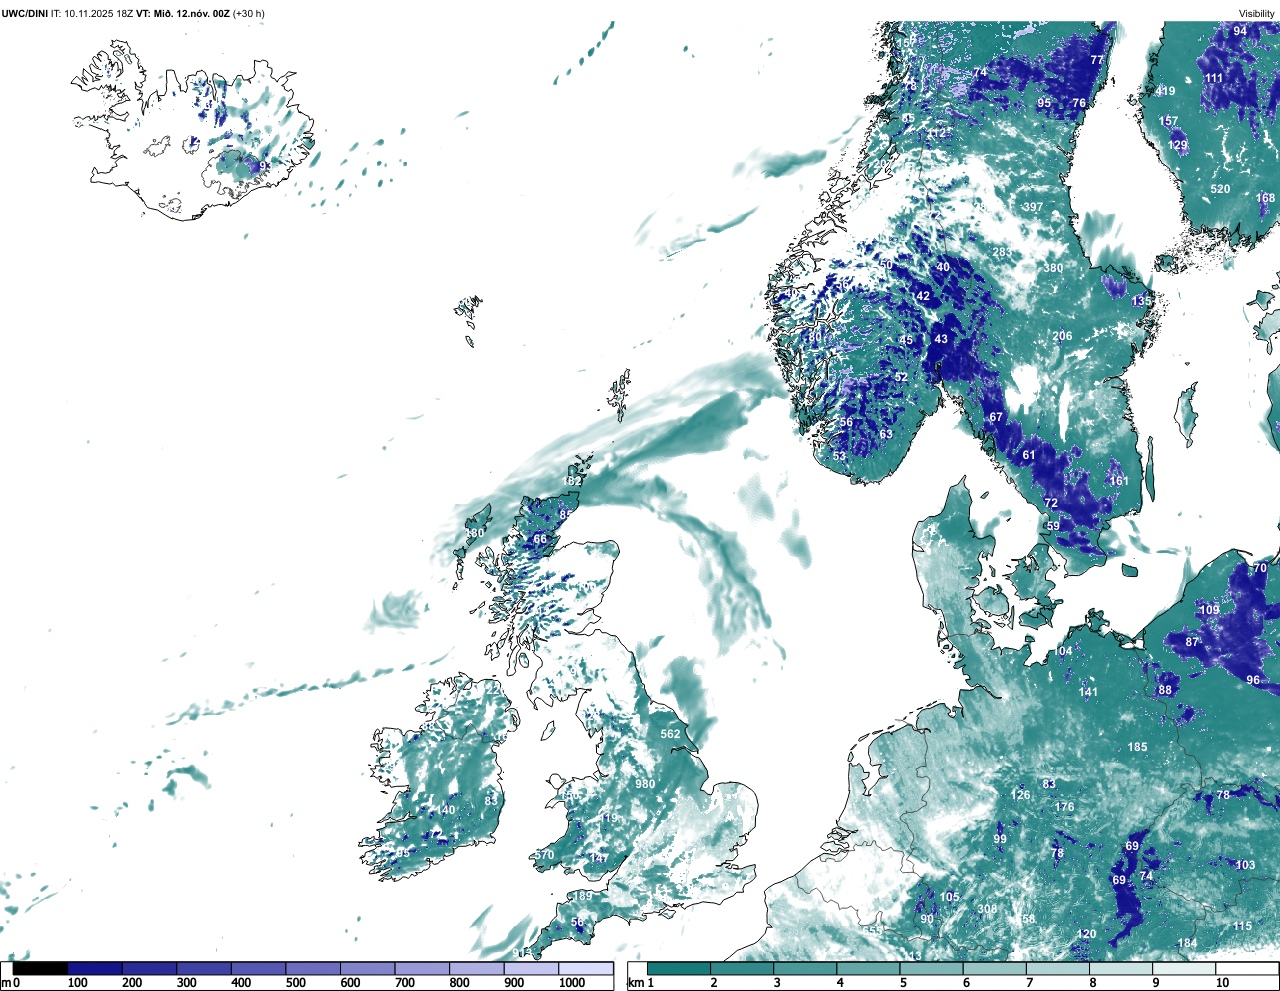The height and width of the screenshot is (991, 1280).
Task: Click the '140' value over Ireland
Action: click(446, 810)
